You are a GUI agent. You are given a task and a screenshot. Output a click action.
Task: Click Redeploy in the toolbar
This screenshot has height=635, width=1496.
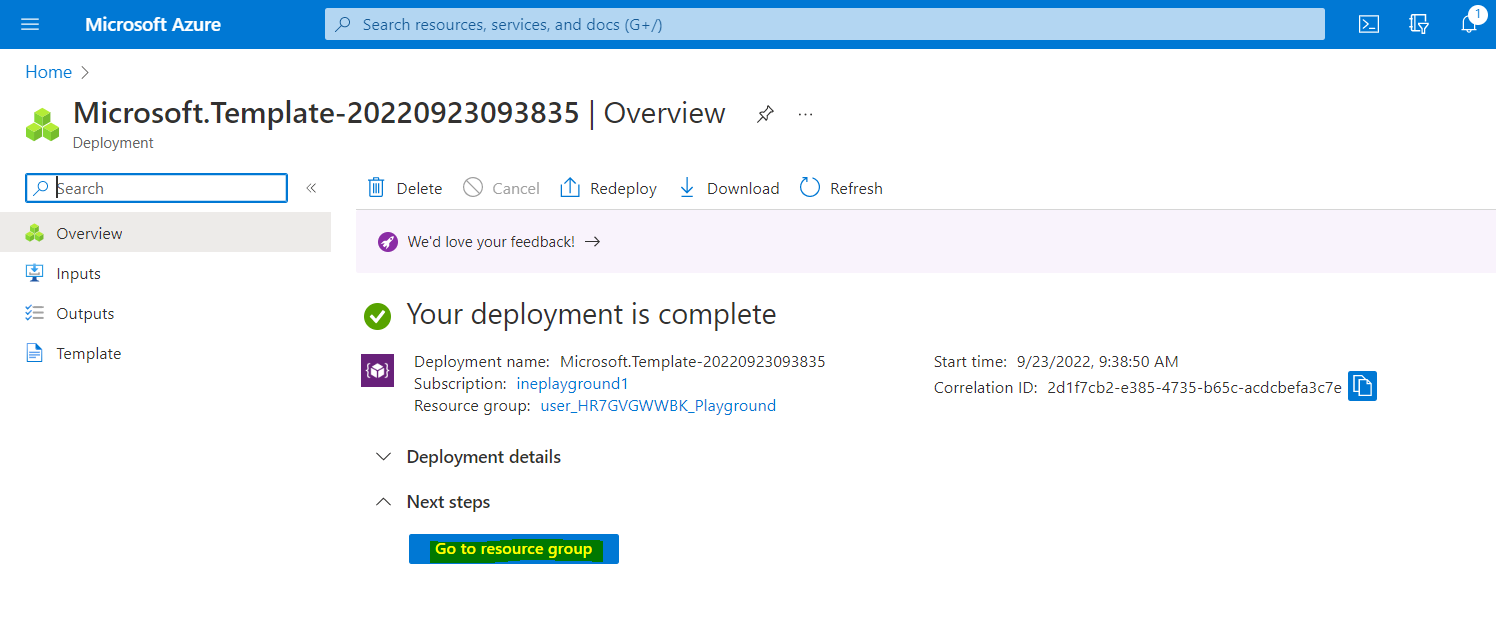608,188
